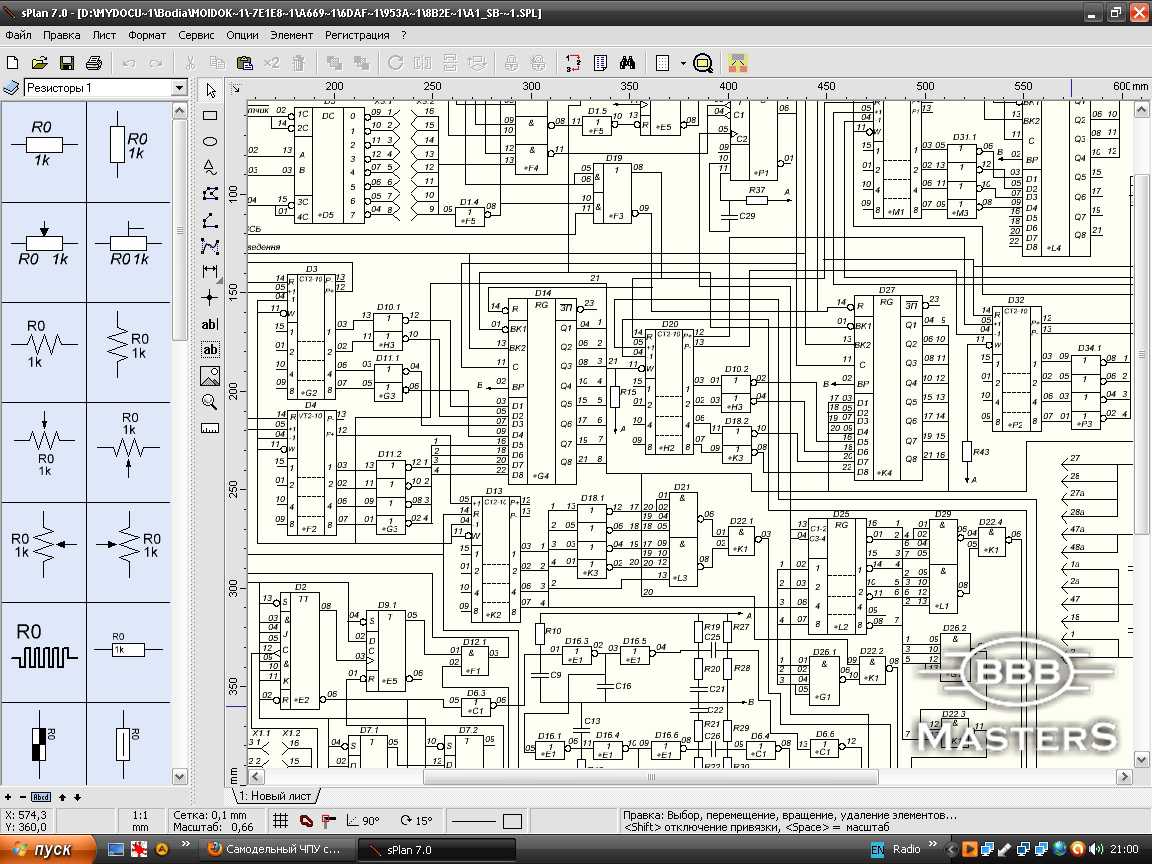Click the grid setting icon in toolbar
Image resolution: width=1152 pixels, height=864 pixels.
pos(663,63)
